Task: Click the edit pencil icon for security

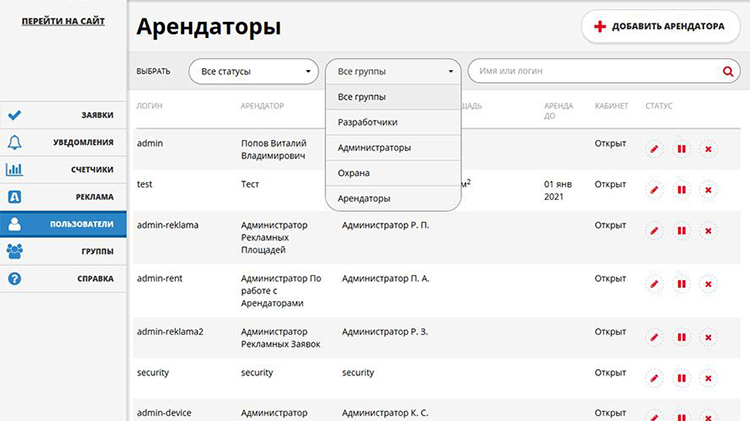Action: coord(655,379)
